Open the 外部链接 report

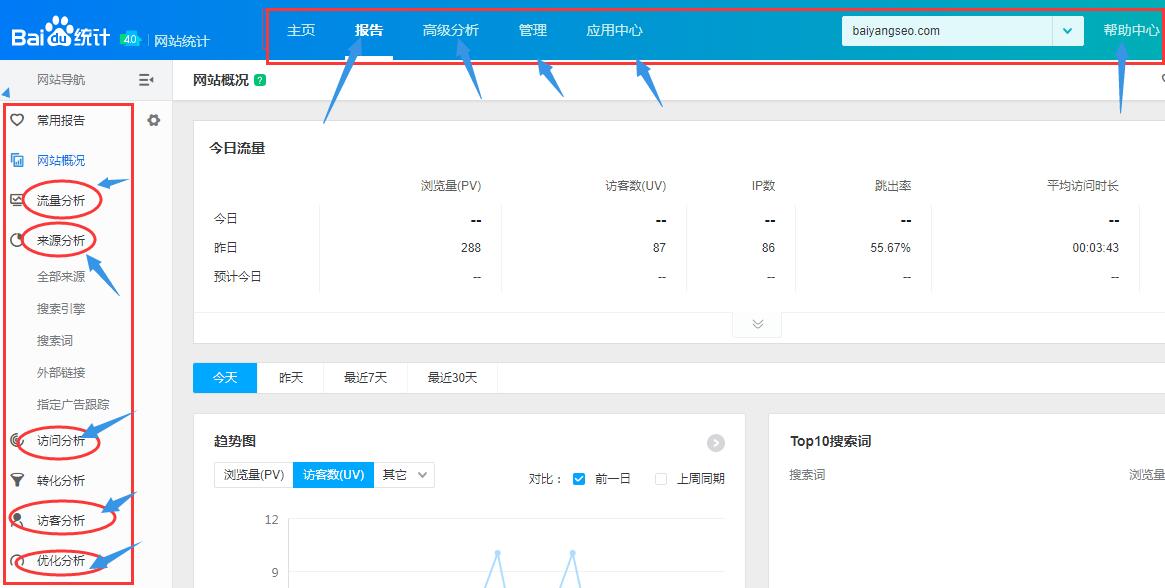[x=61, y=372]
